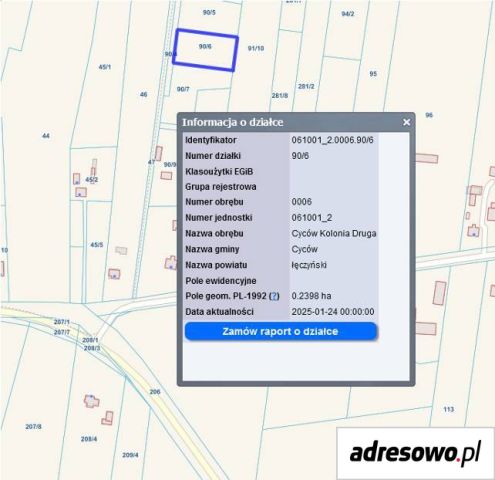Click parcel label 45/2 on the map
This screenshot has width=495, height=480.
pos(92,180)
